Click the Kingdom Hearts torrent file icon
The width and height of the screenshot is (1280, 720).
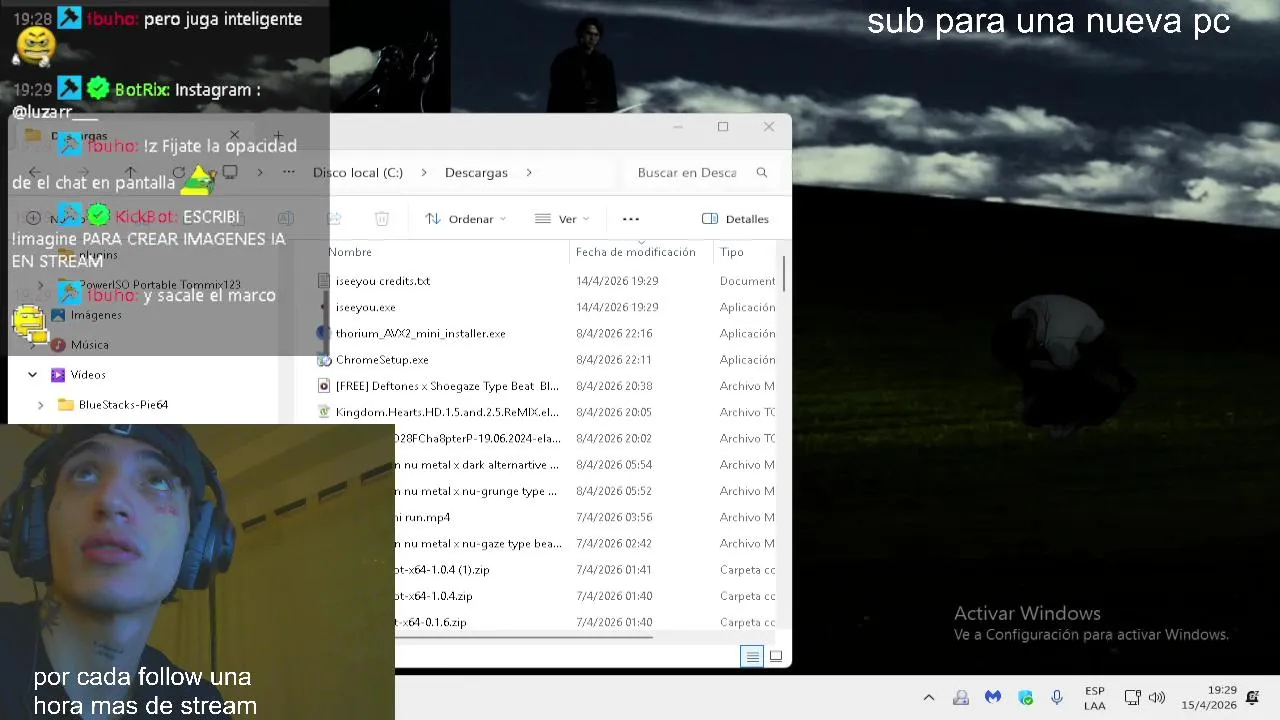[324, 412]
